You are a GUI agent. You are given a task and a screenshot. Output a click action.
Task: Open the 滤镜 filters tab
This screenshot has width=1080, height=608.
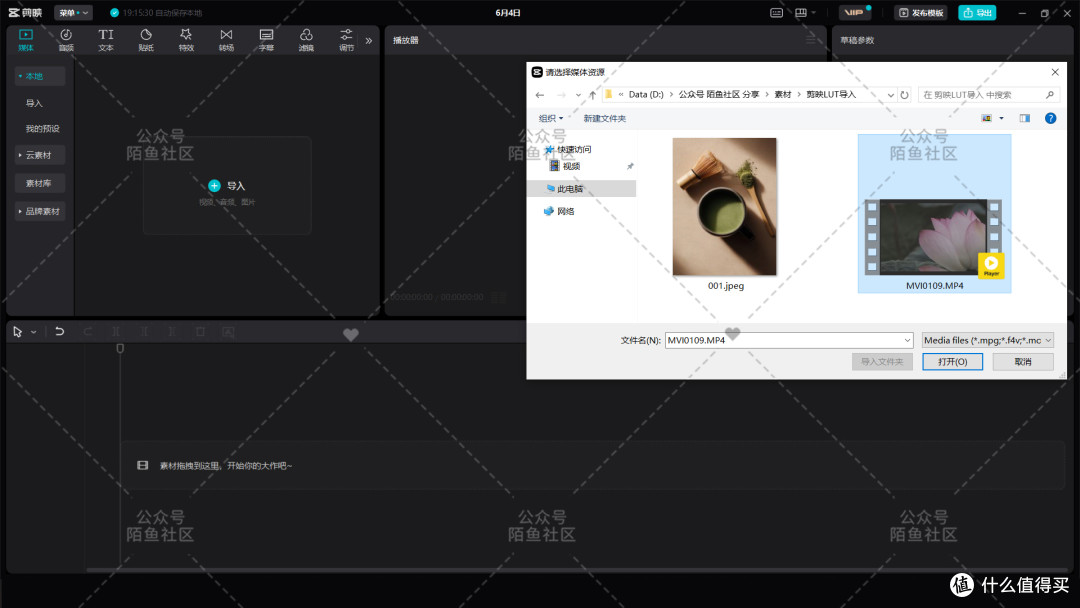point(307,40)
